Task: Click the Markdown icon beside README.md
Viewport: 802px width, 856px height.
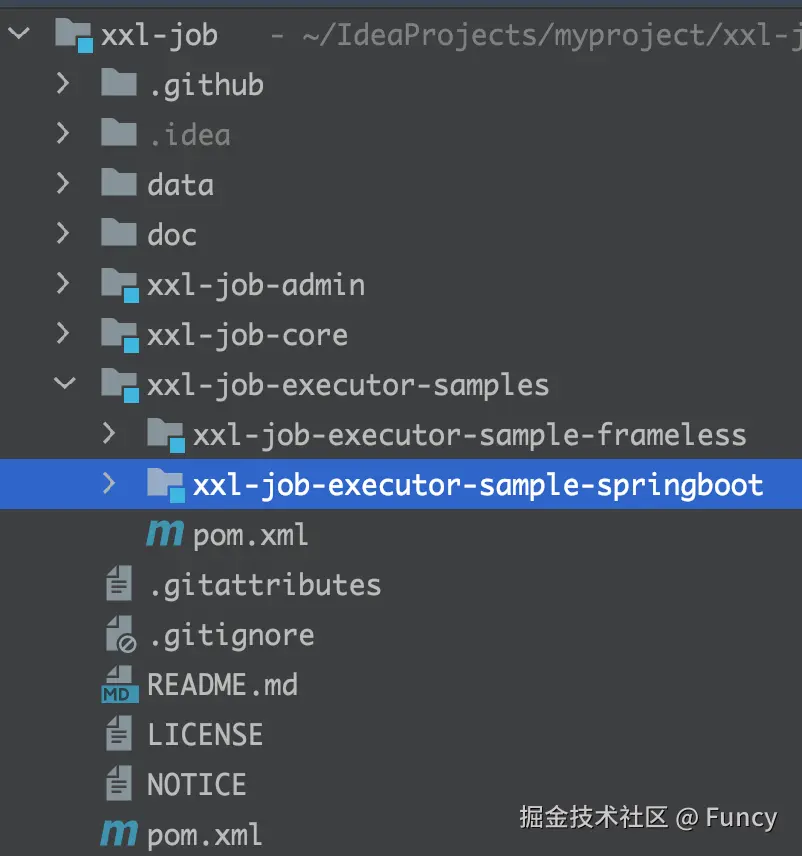Action: [120, 685]
